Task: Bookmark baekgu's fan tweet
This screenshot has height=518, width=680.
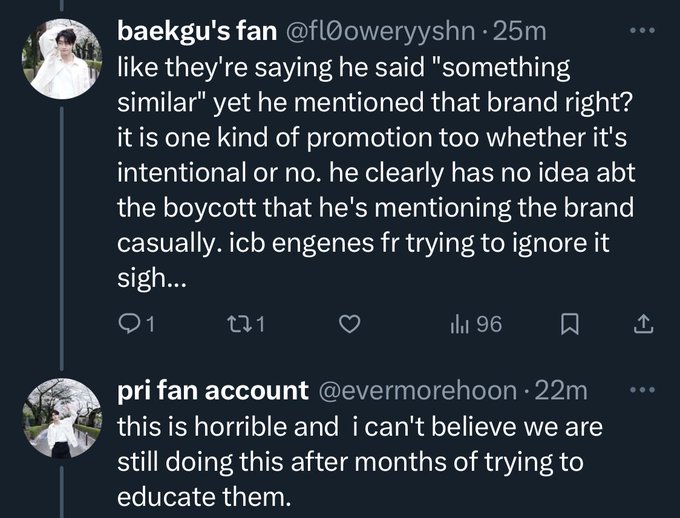Action: (x=568, y=324)
